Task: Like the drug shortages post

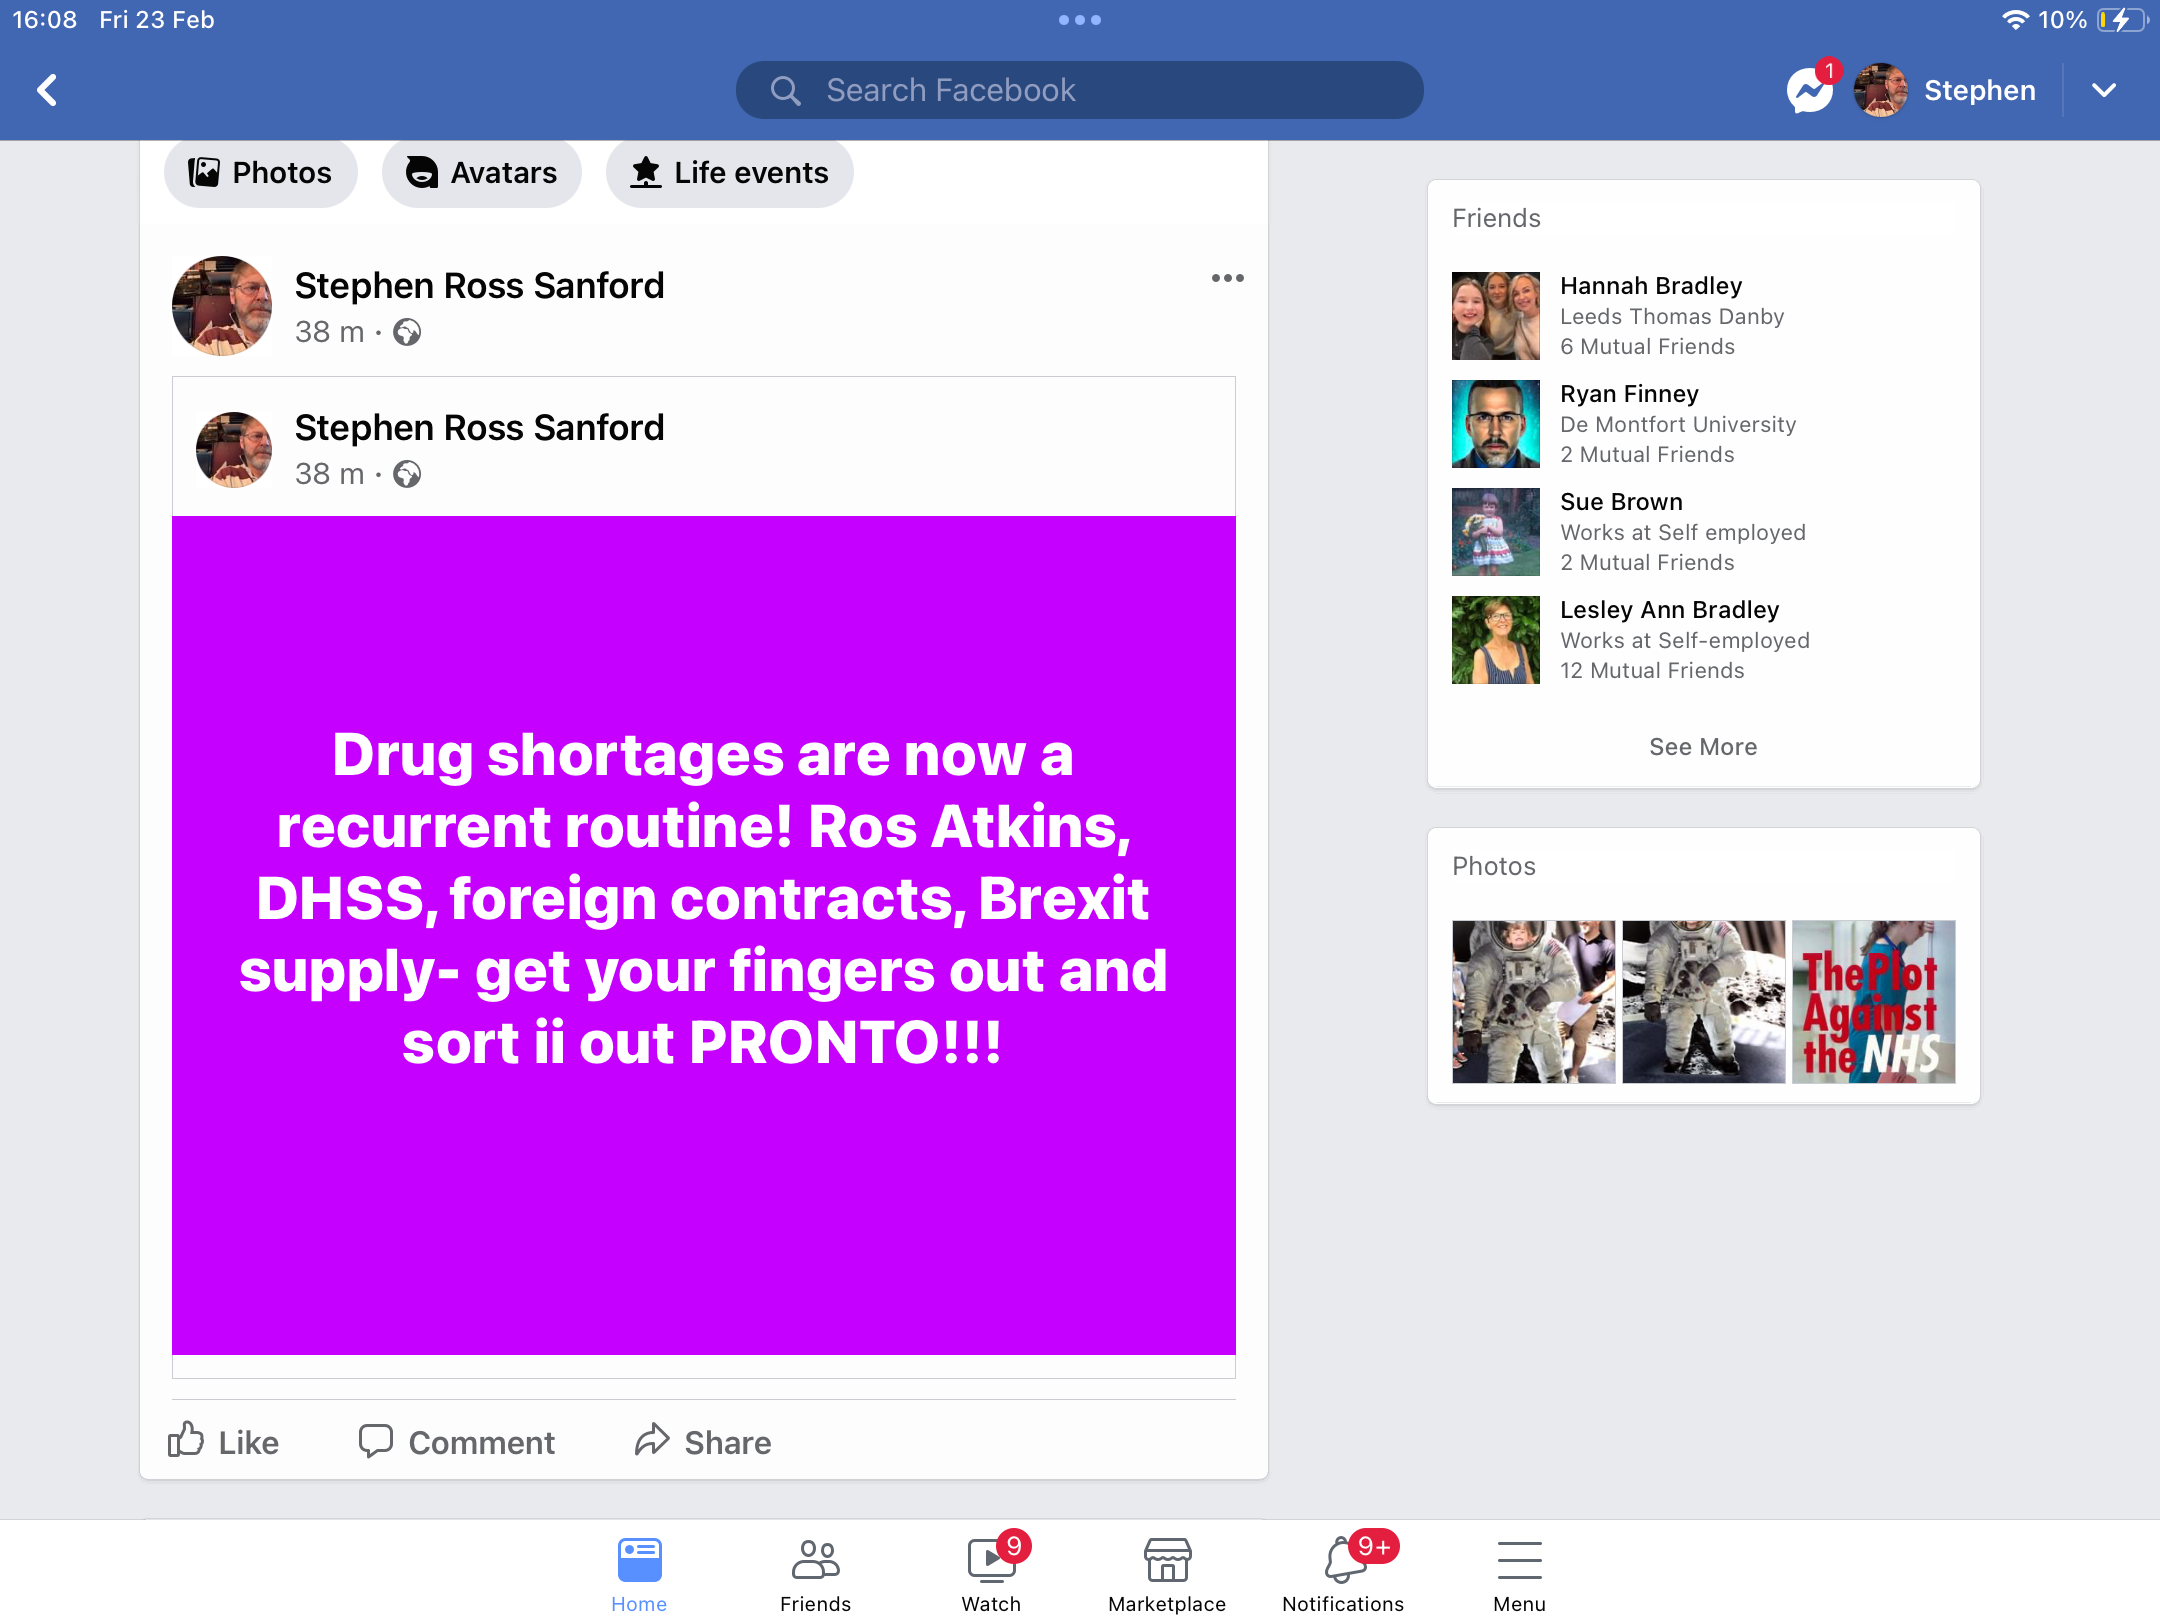Action: click(224, 1441)
